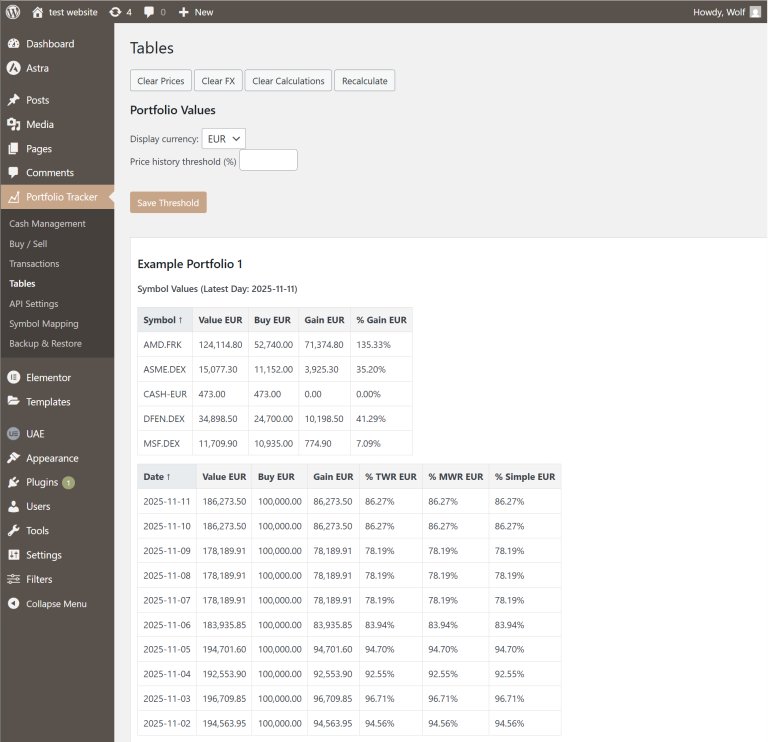Go to Cash Management submenu
768x742 pixels.
coord(47,224)
